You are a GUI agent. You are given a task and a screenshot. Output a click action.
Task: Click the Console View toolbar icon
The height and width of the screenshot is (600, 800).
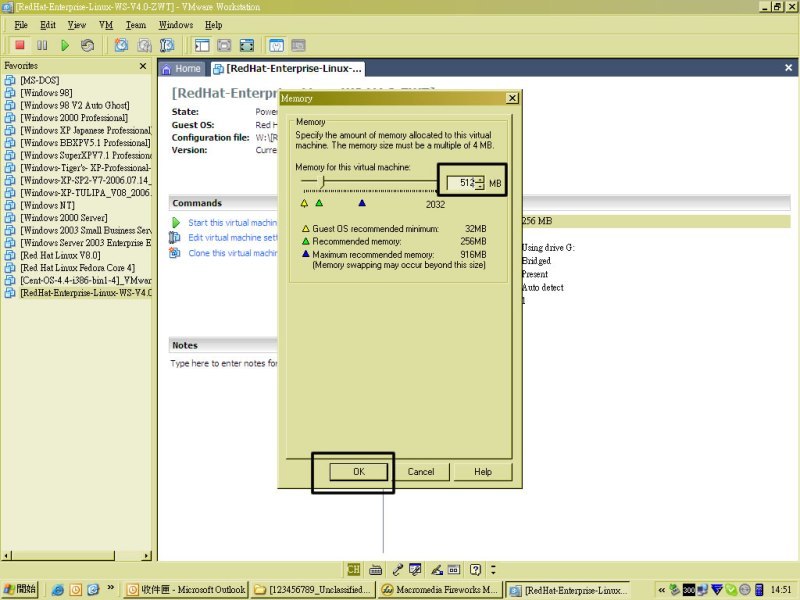coord(298,45)
